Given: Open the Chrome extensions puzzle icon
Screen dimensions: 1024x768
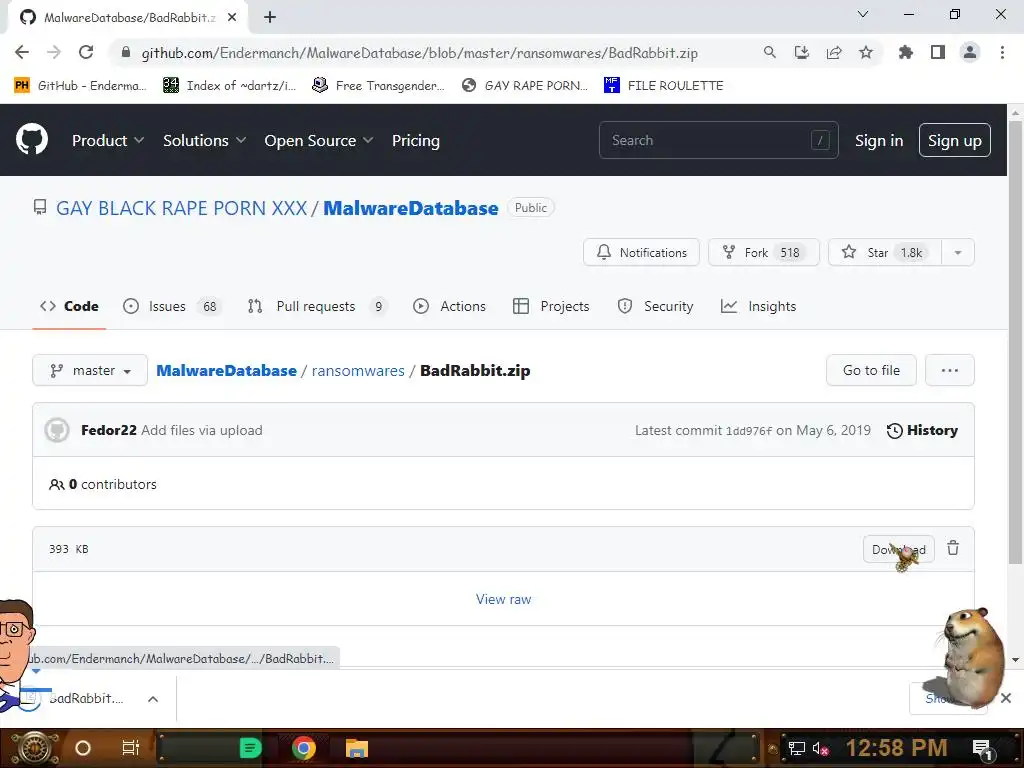Looking at the screenshot, I should pyautogui.click(x=905, y=52).
